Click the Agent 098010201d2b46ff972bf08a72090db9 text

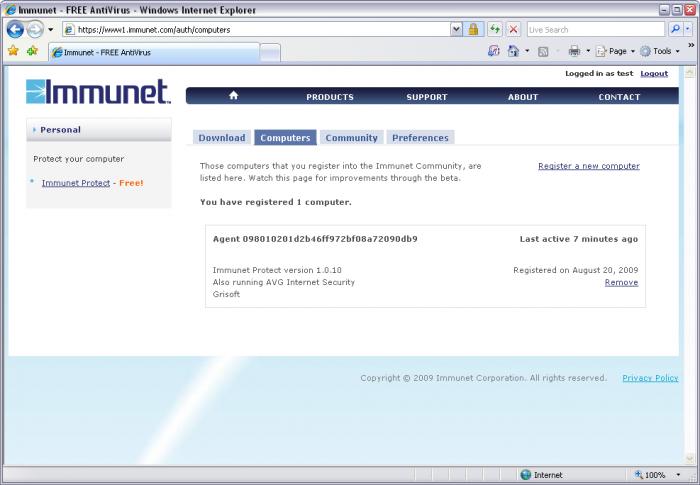(x=315, y=239)
